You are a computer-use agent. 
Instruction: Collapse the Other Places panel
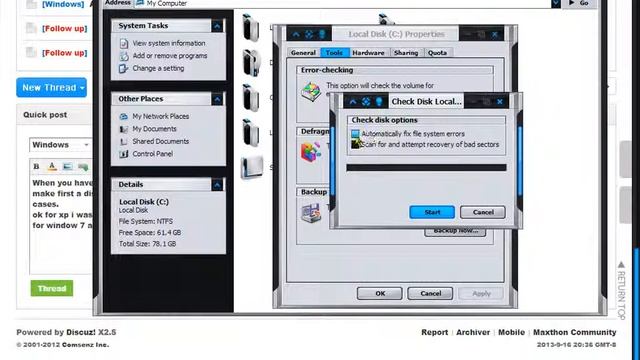coord(217,99)
